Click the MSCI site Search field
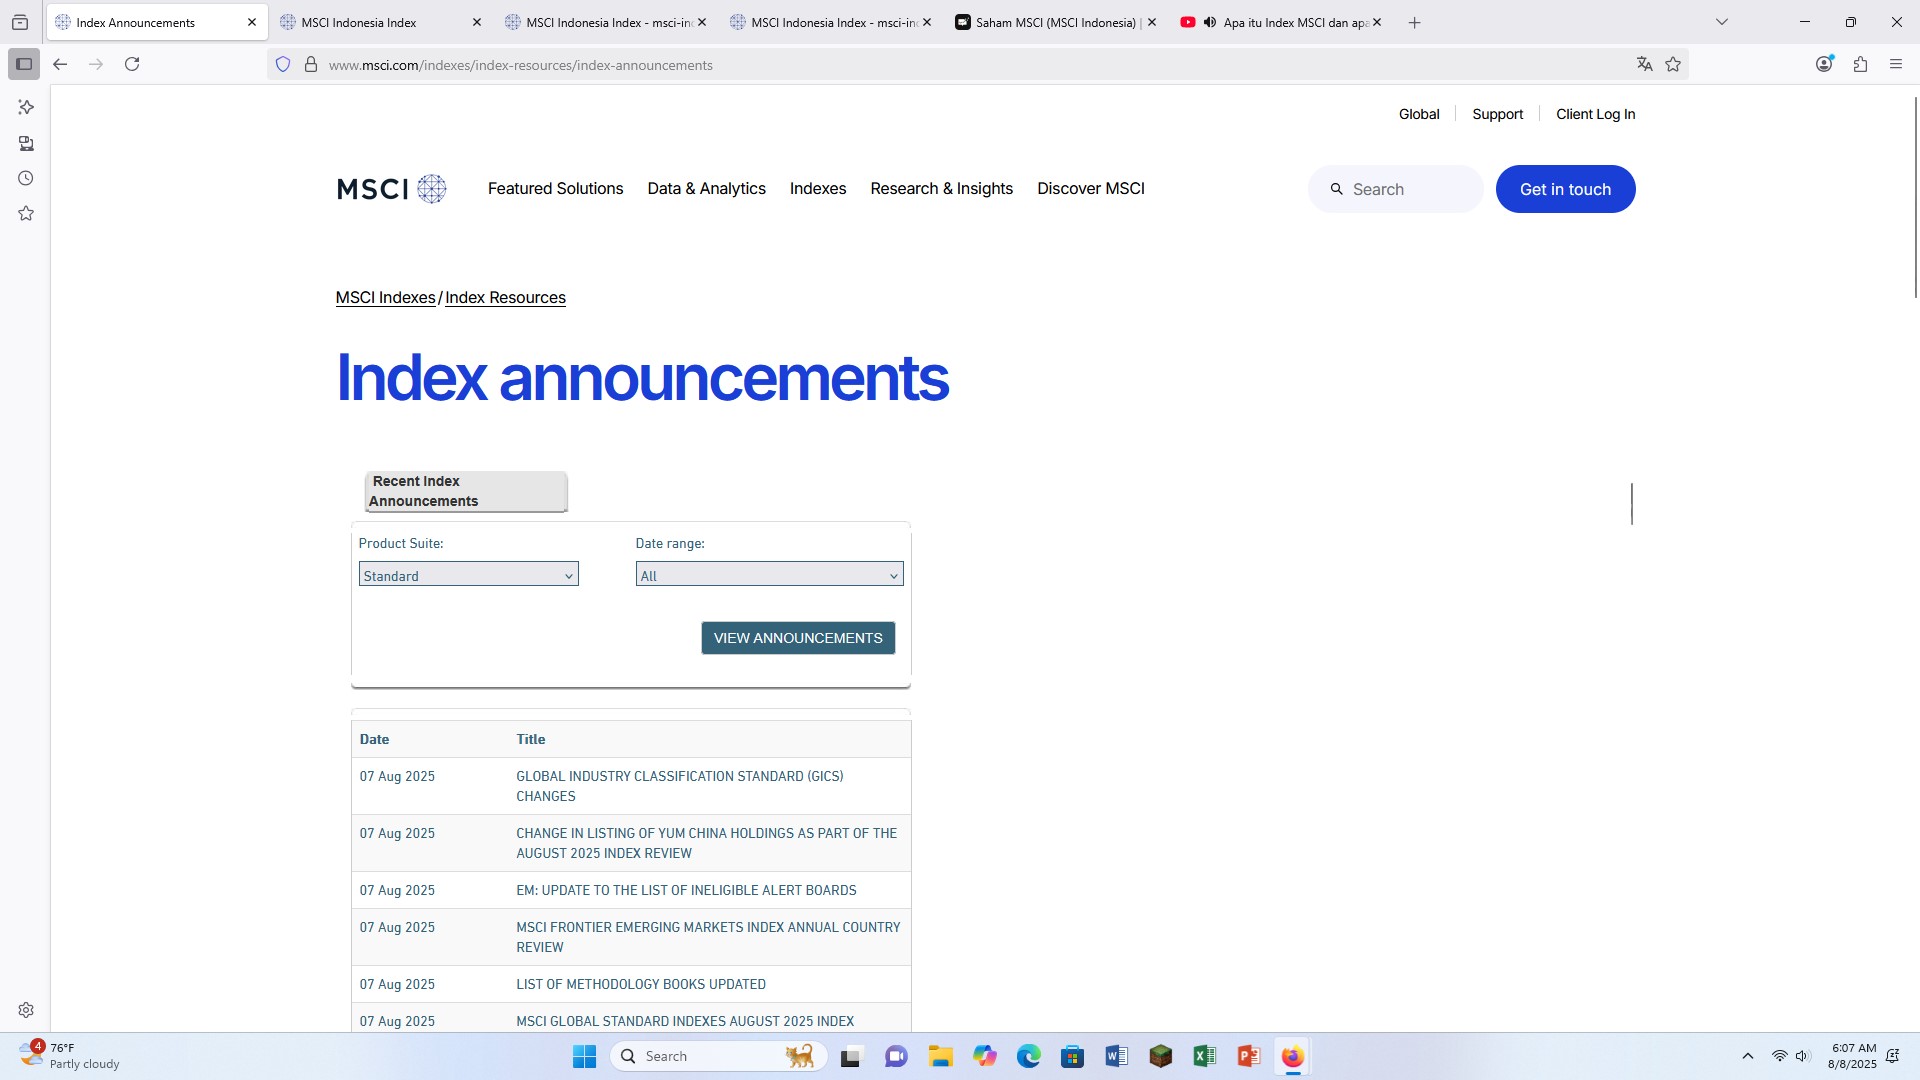The width and height of the screenshot is (1920, 1080). click(1395, 189)
